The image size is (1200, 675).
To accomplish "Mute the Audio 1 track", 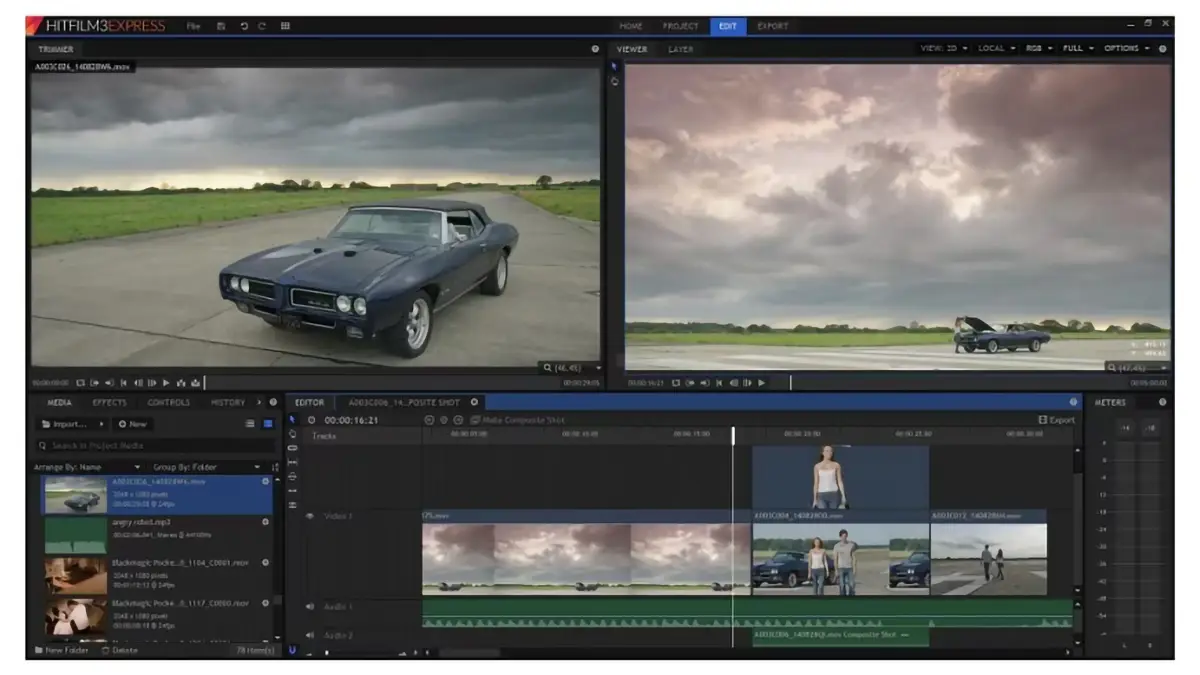I will click(310, 607).
